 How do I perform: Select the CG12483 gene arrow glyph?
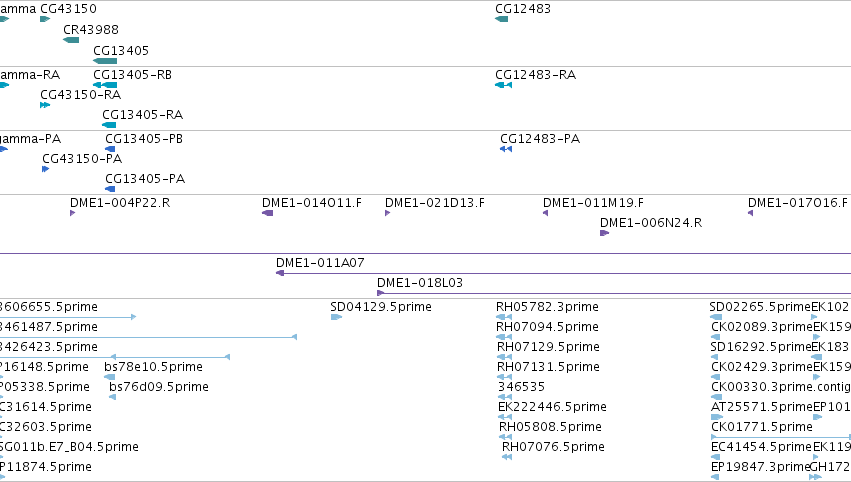pyautogui.click(x=501, y=19)
